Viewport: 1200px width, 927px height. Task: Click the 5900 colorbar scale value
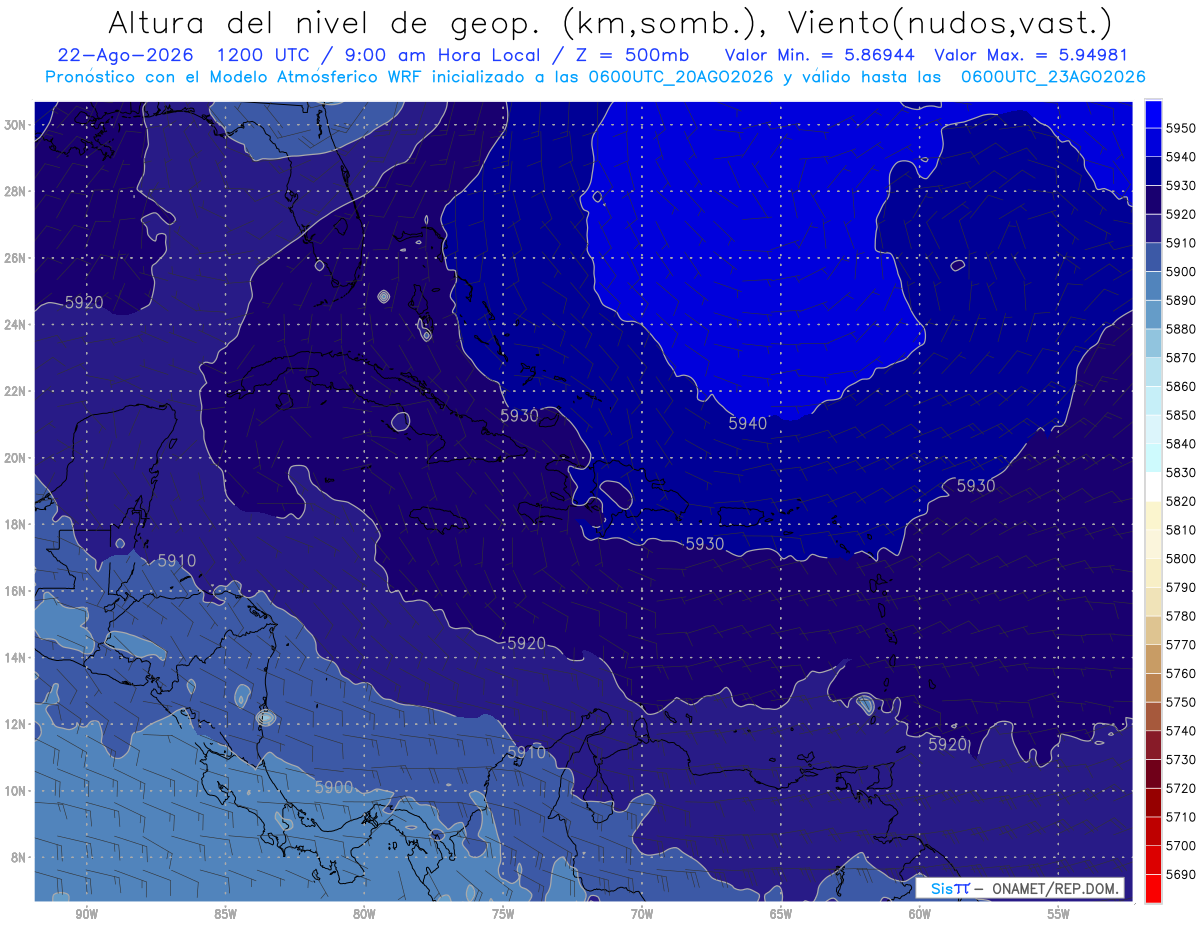(x=1180, y=271)
